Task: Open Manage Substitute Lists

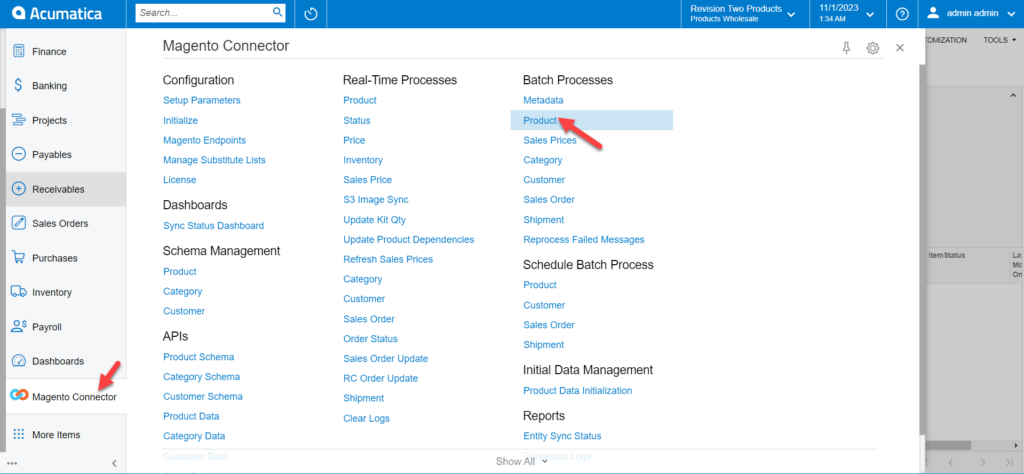Action: pyautogui.click(x=214, y=160)
